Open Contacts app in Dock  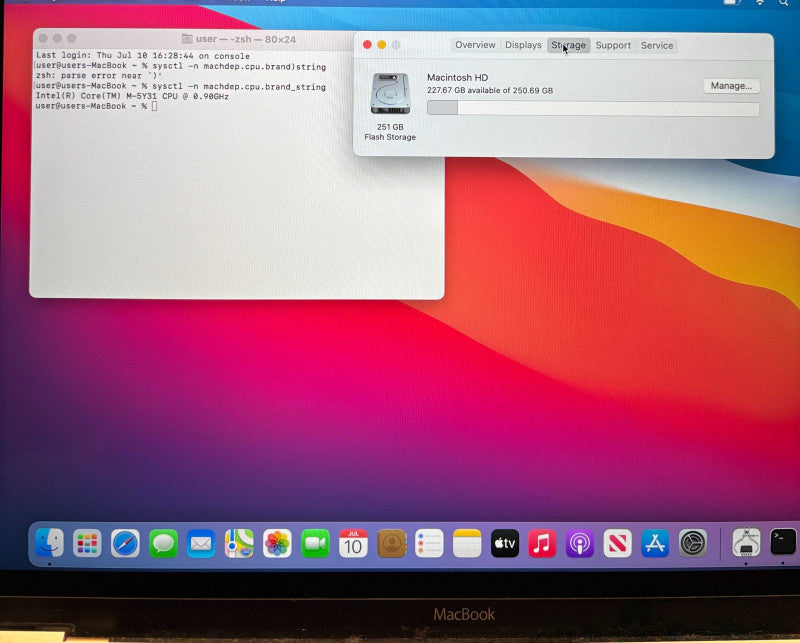391,543
